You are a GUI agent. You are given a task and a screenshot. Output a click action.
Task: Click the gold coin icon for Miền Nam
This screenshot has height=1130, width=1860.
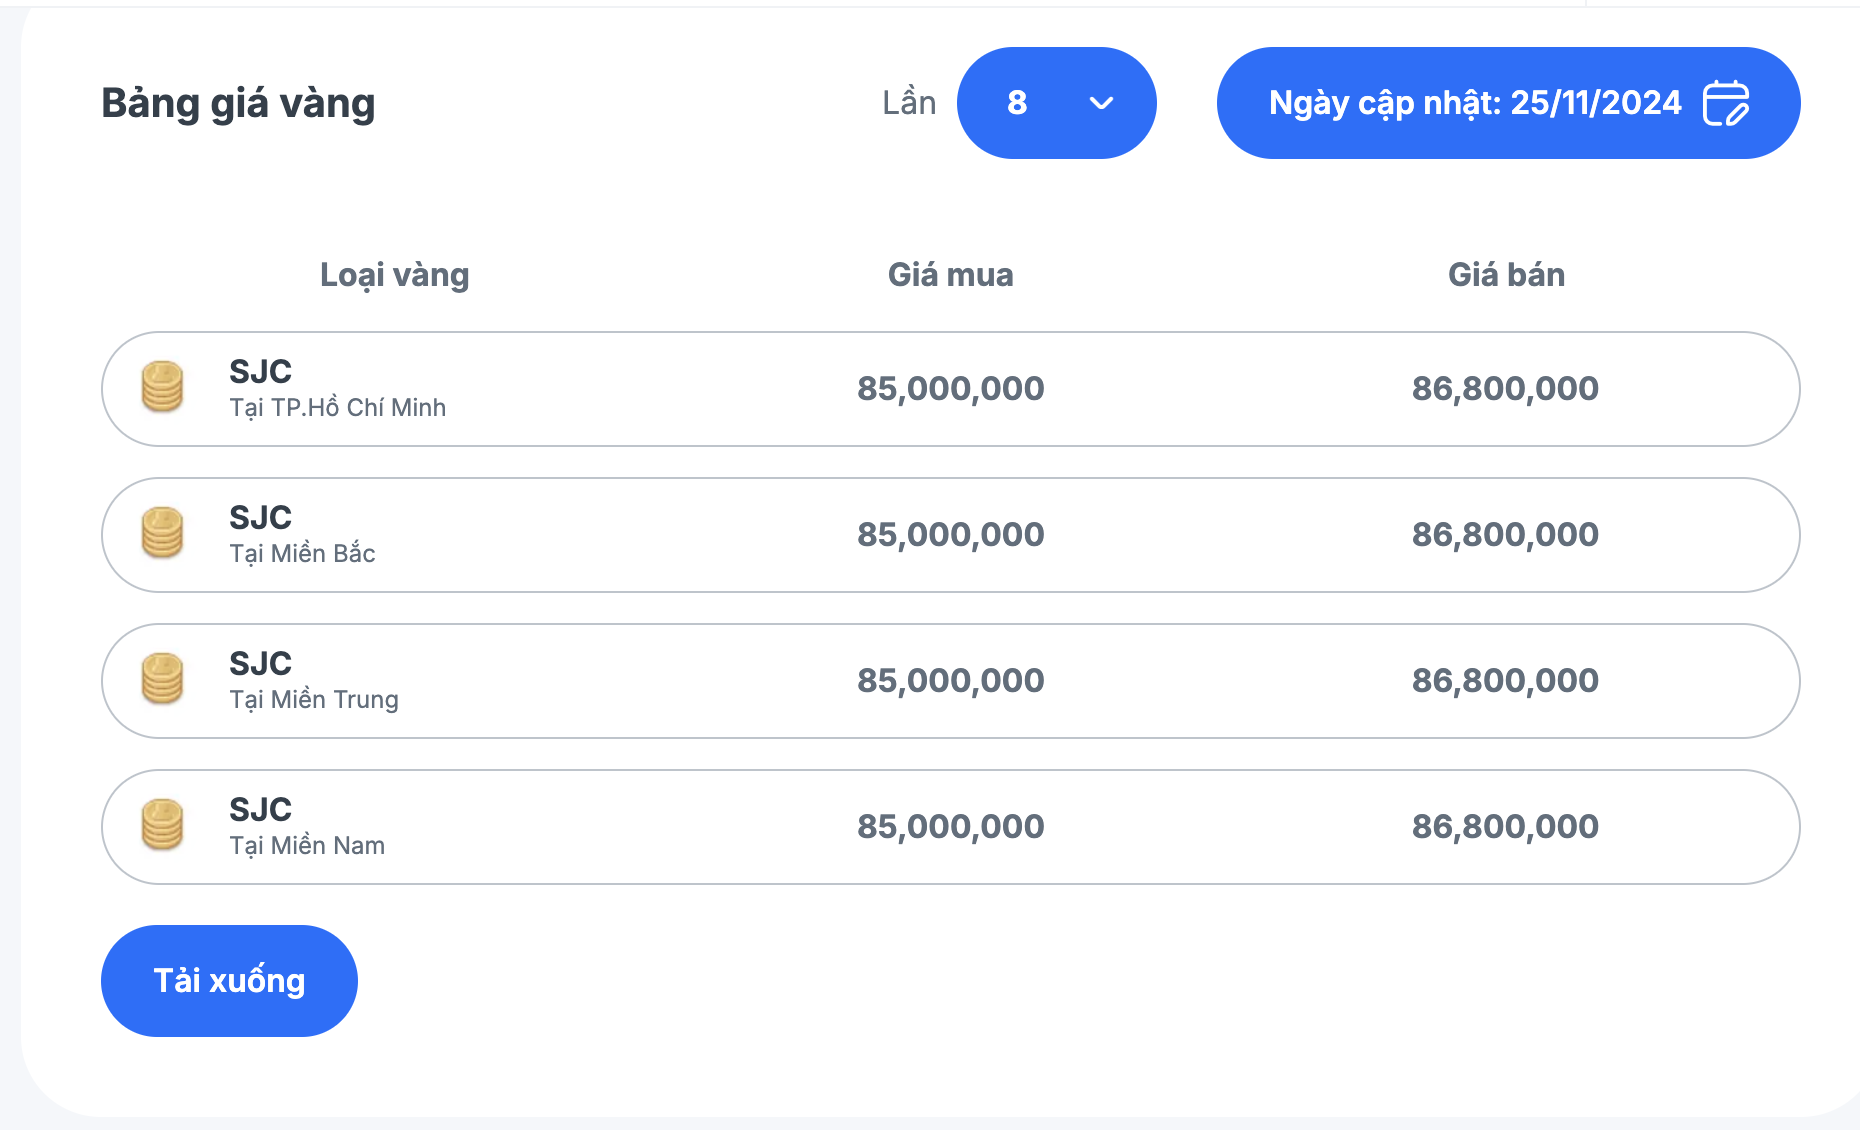(162, 826)
